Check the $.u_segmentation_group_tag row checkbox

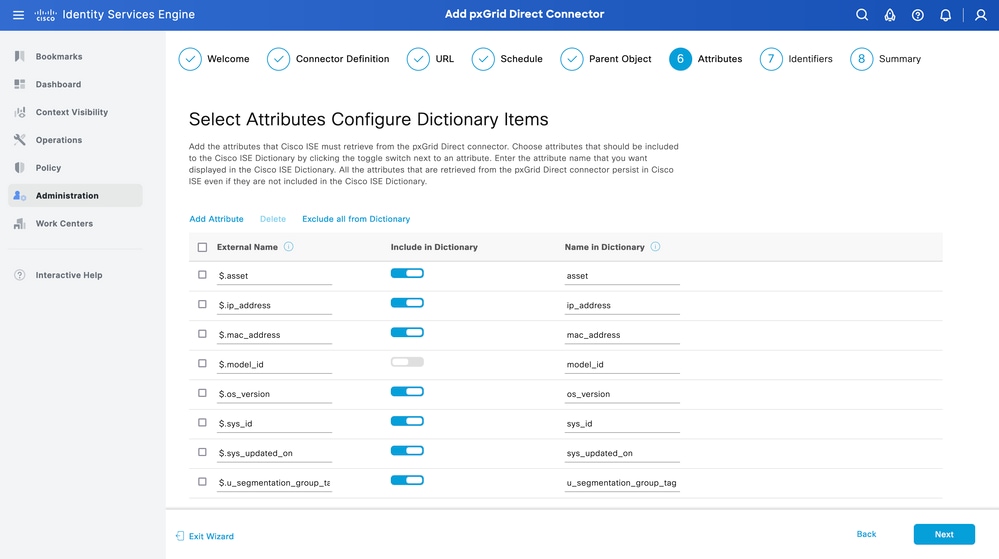(202, 482)
